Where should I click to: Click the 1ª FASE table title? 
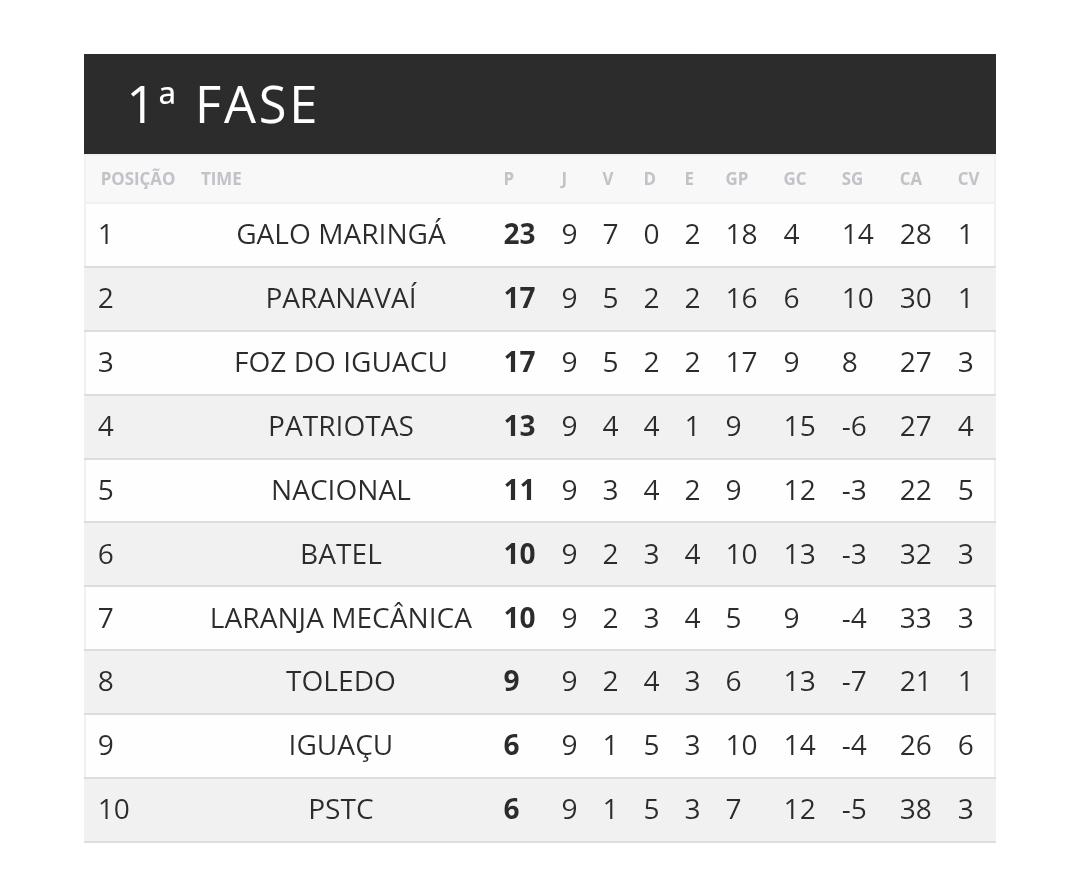click(x=223, y=105)
